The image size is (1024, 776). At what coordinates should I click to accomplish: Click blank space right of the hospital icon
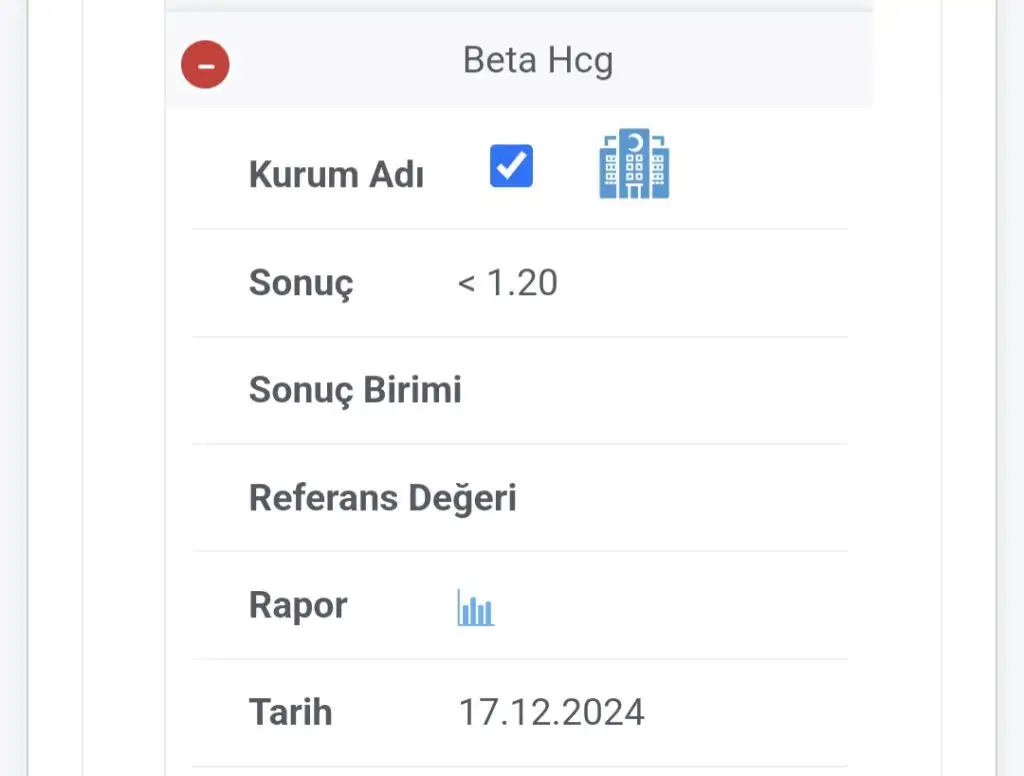point(760,166)
